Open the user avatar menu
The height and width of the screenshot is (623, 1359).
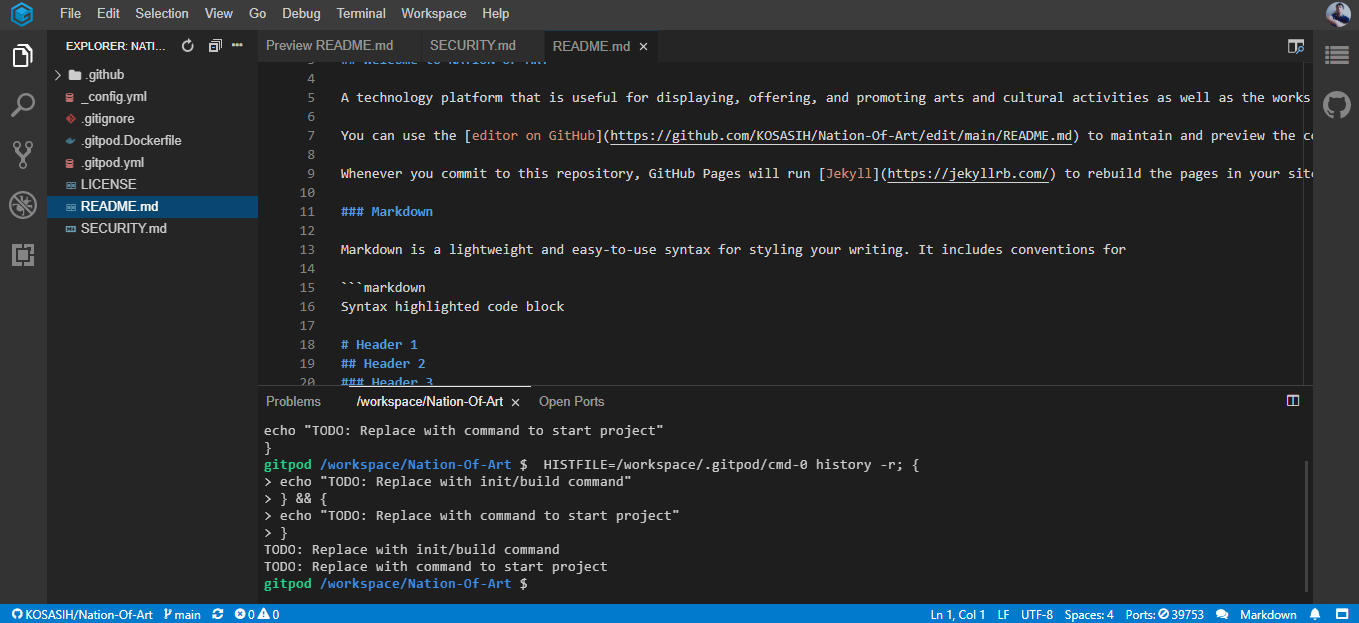click(1338, 14)
